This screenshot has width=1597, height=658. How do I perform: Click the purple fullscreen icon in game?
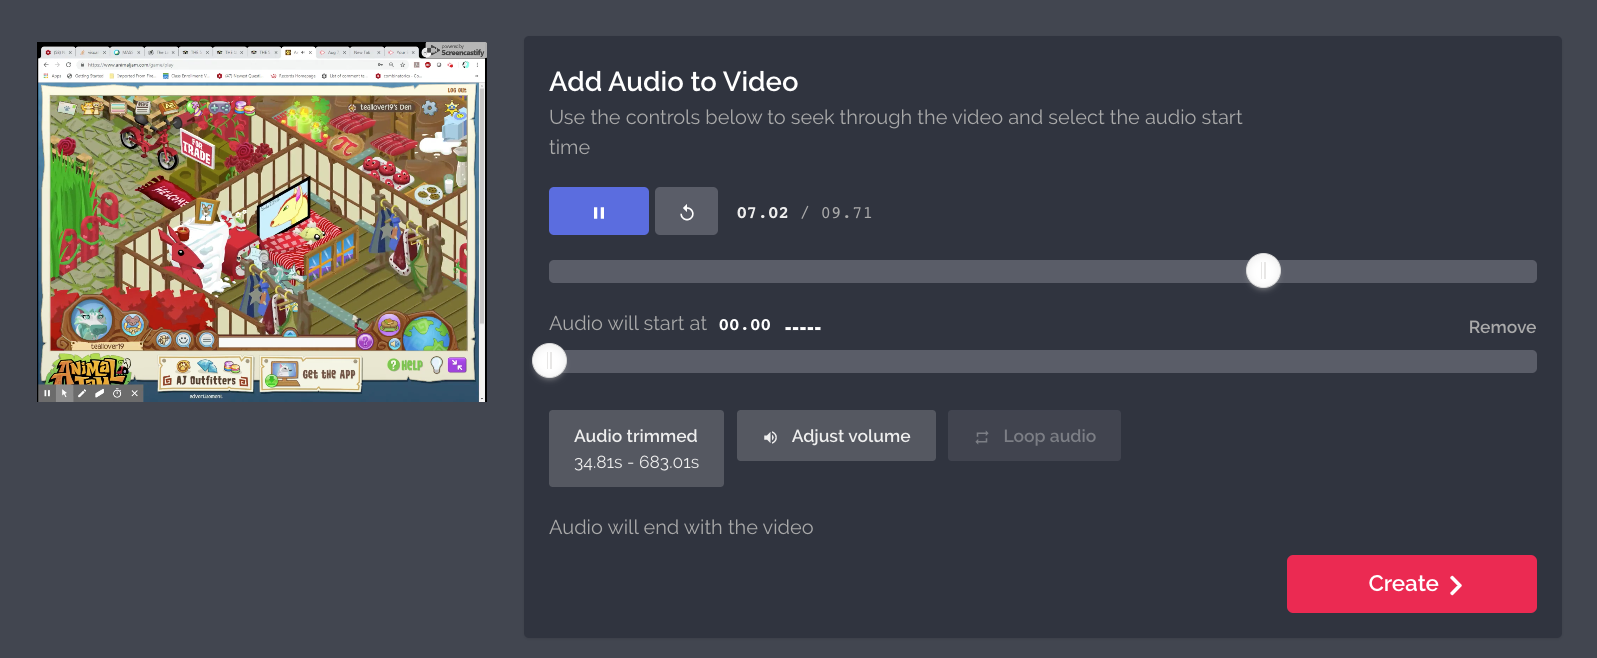point(457,365)
